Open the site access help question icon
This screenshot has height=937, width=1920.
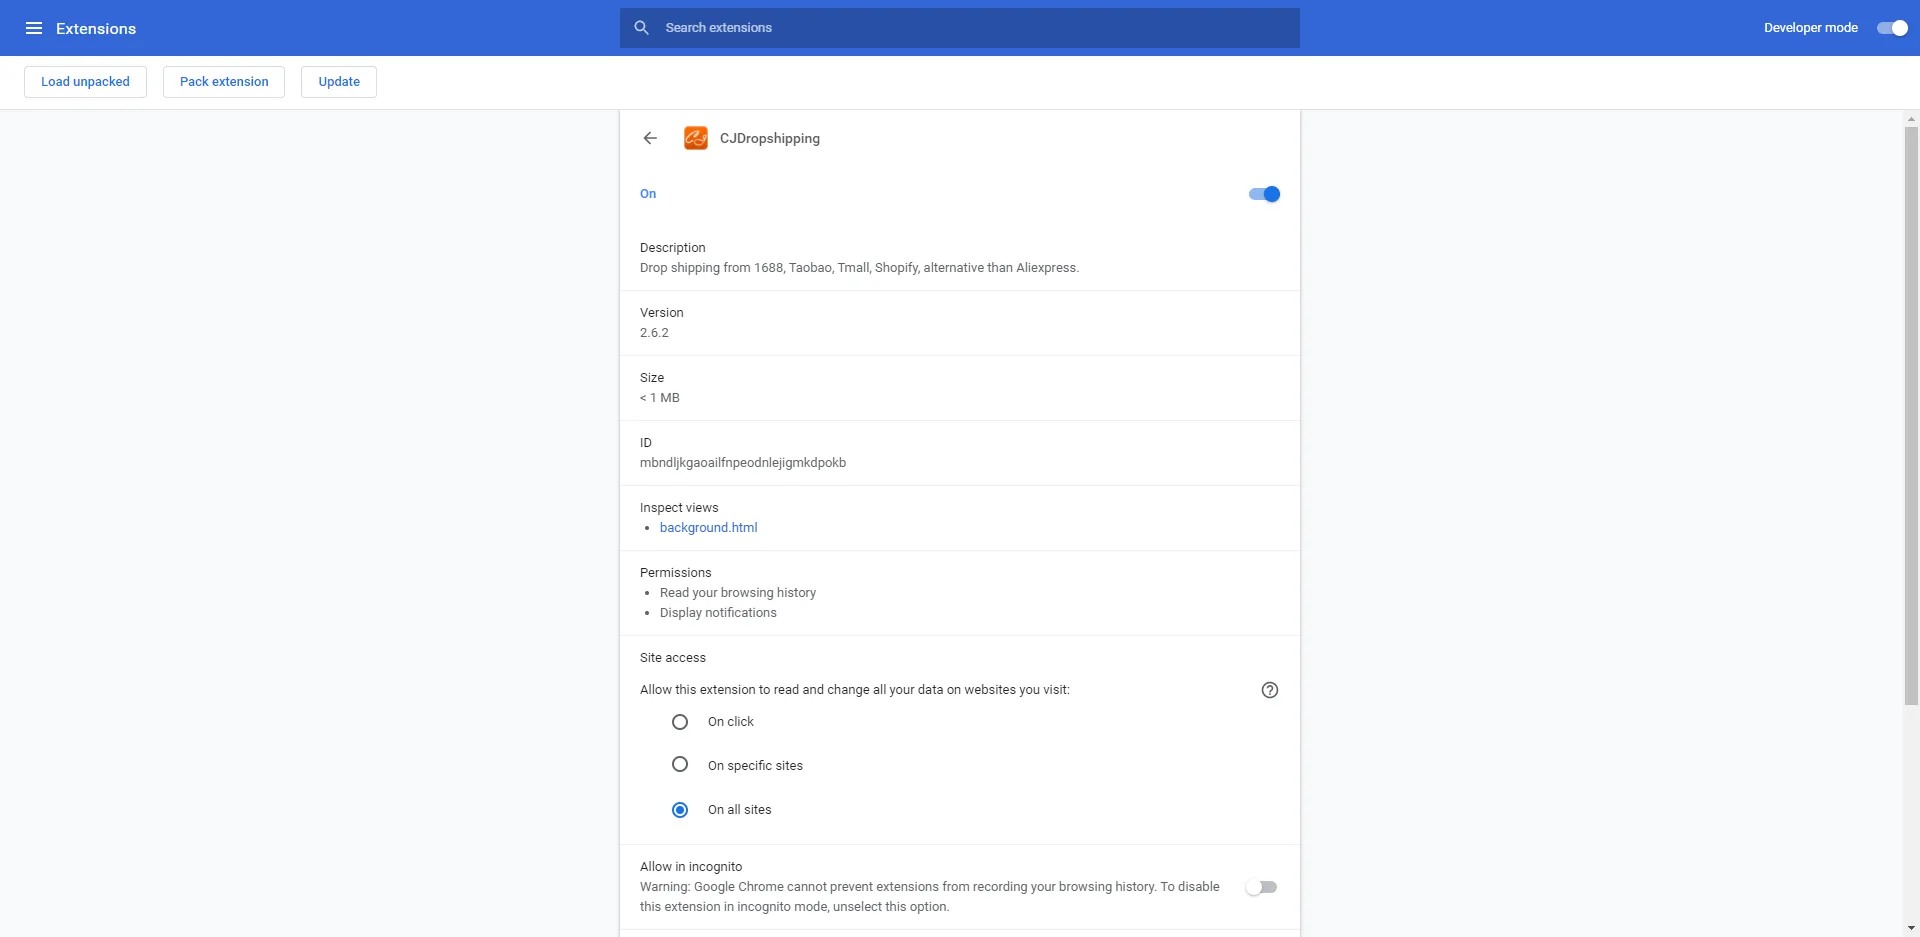[x=1269, y=690]
